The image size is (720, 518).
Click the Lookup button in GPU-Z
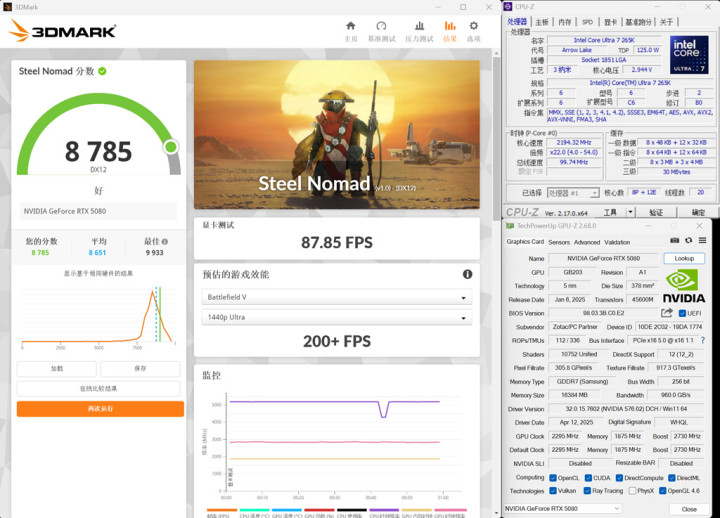pos(684,258)
